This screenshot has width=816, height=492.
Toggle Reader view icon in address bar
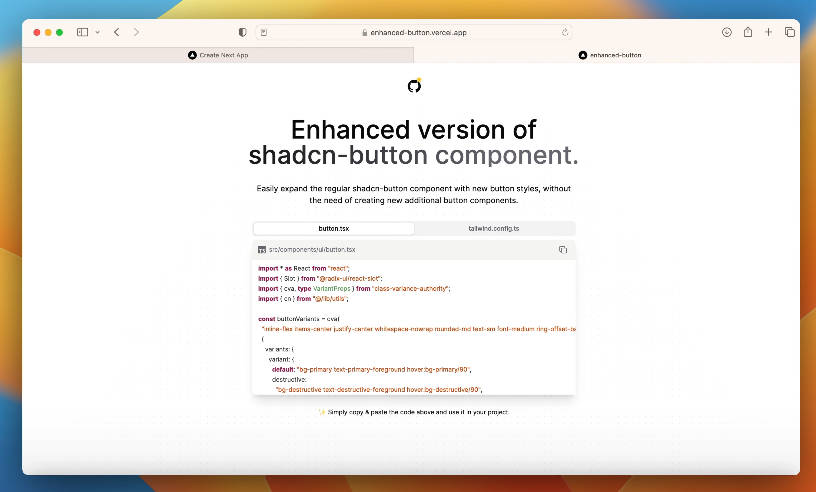264,32
